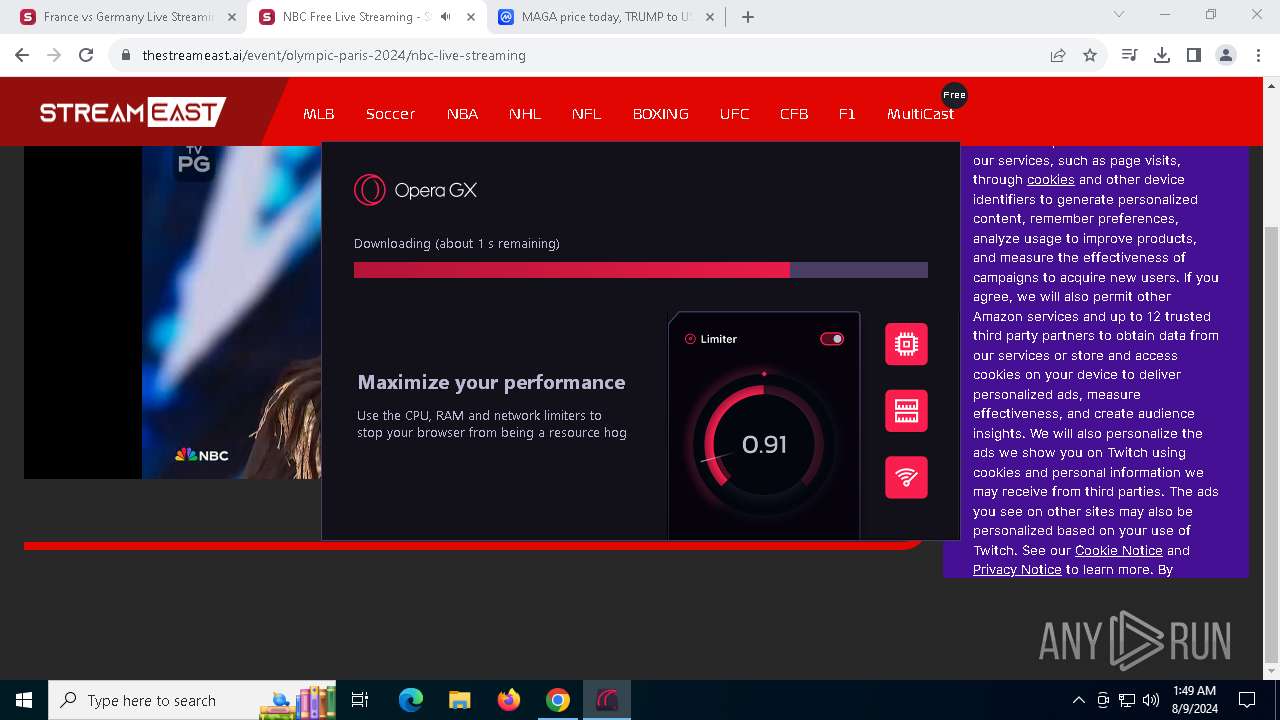Open the MLB menu item
The width and height of the screenshot is (1280, 720).
319,114
